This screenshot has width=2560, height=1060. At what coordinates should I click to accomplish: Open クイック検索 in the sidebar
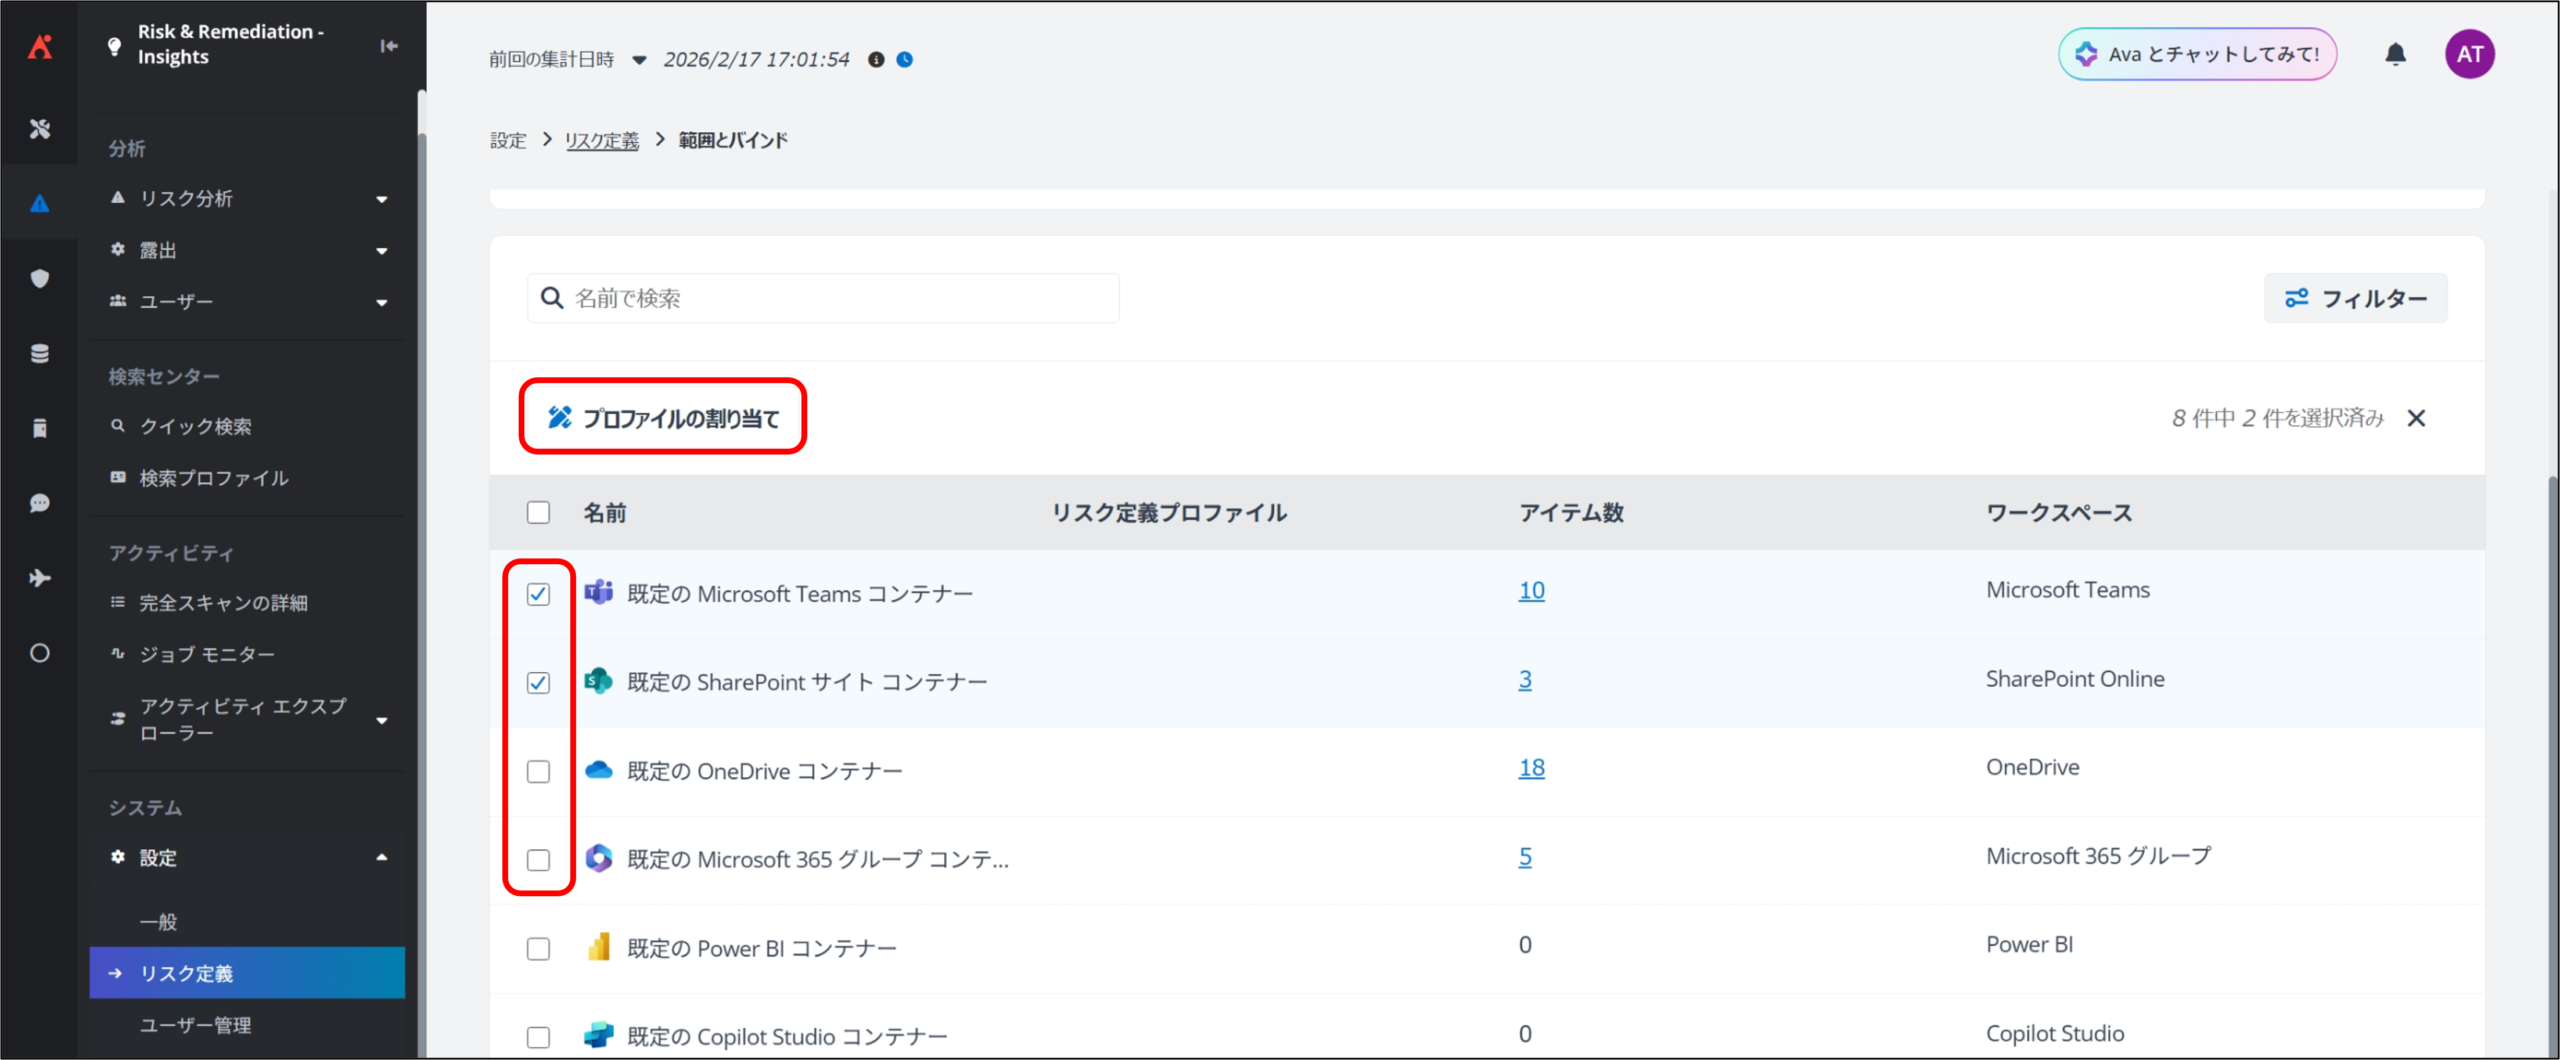pos(196,427)
